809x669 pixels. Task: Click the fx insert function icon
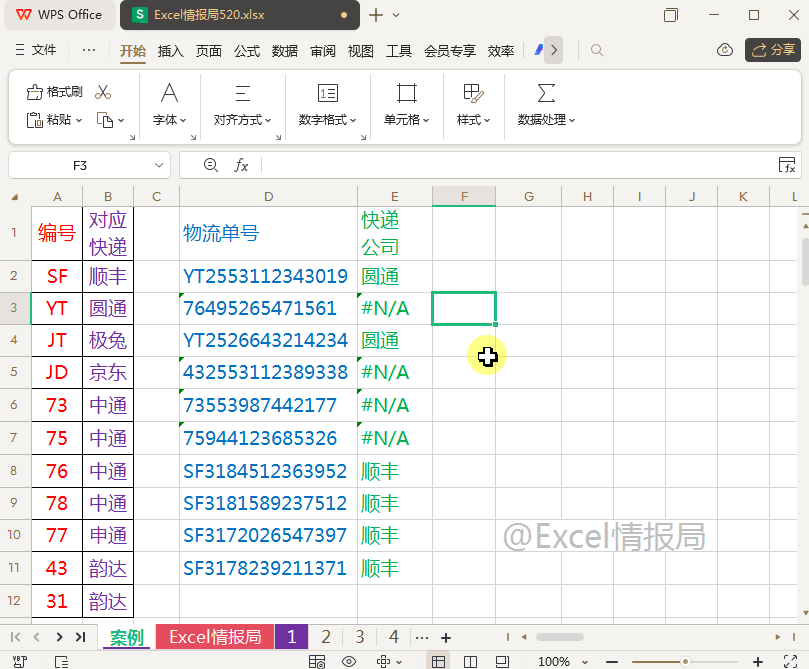[x=241, y=165]
